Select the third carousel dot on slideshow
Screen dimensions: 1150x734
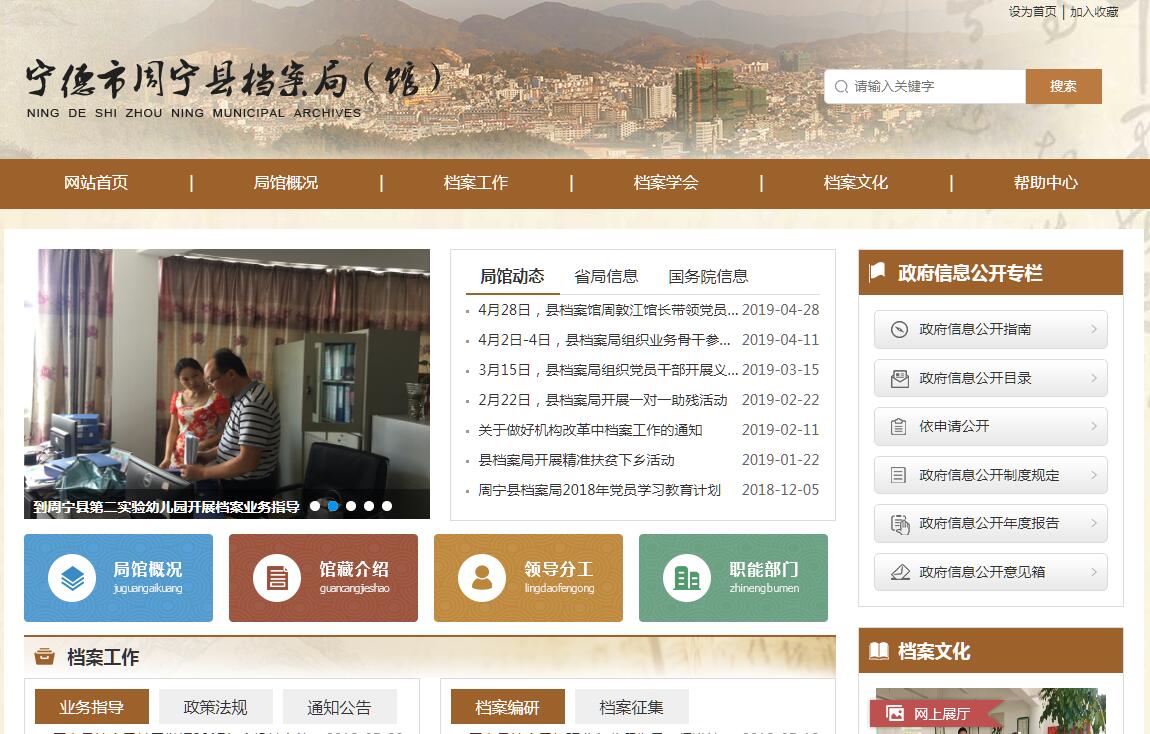click(351, 506)
